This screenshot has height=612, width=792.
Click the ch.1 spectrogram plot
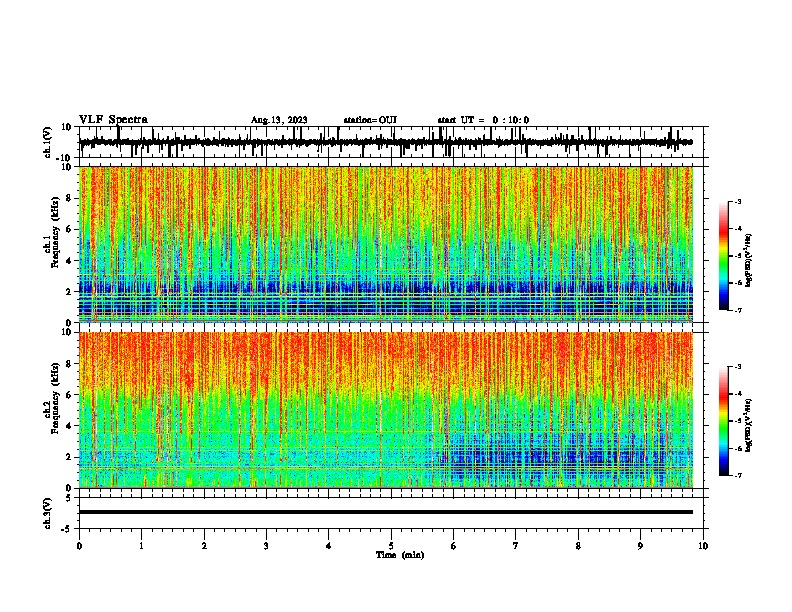pyautogui.click(x=386, y=244)
